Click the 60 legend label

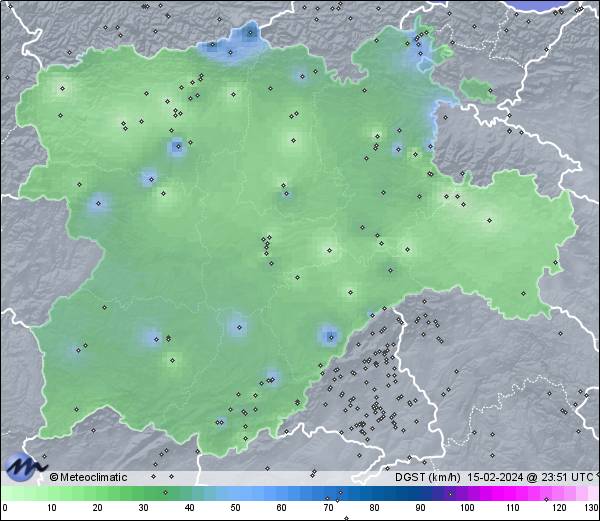click(282, 508)
